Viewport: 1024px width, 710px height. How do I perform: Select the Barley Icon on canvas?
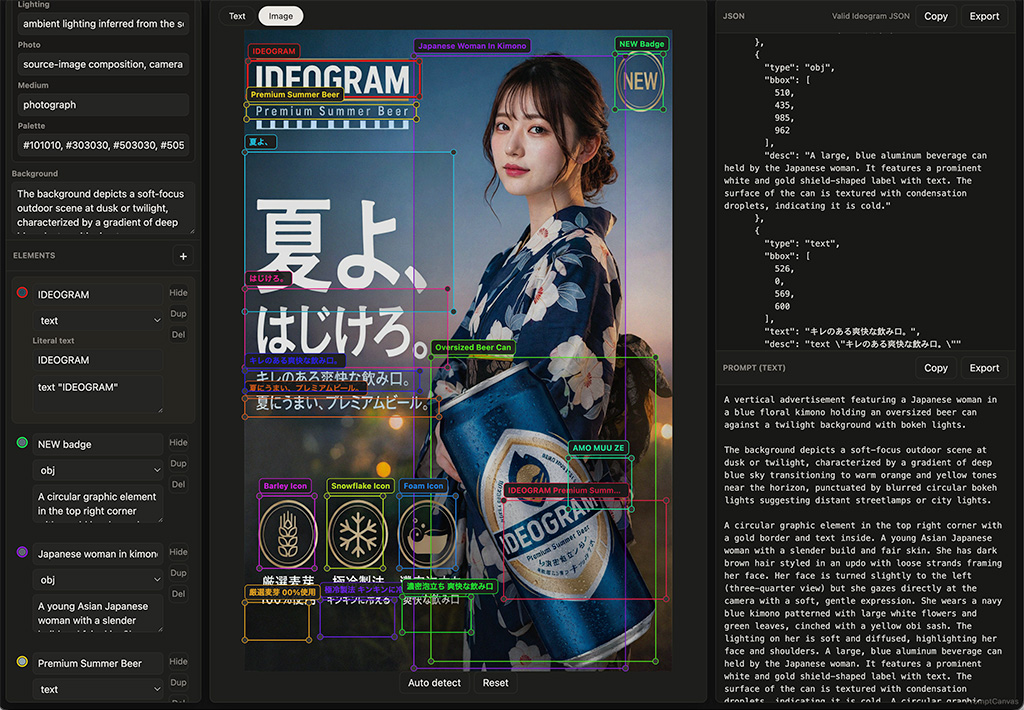pos(287,534)
